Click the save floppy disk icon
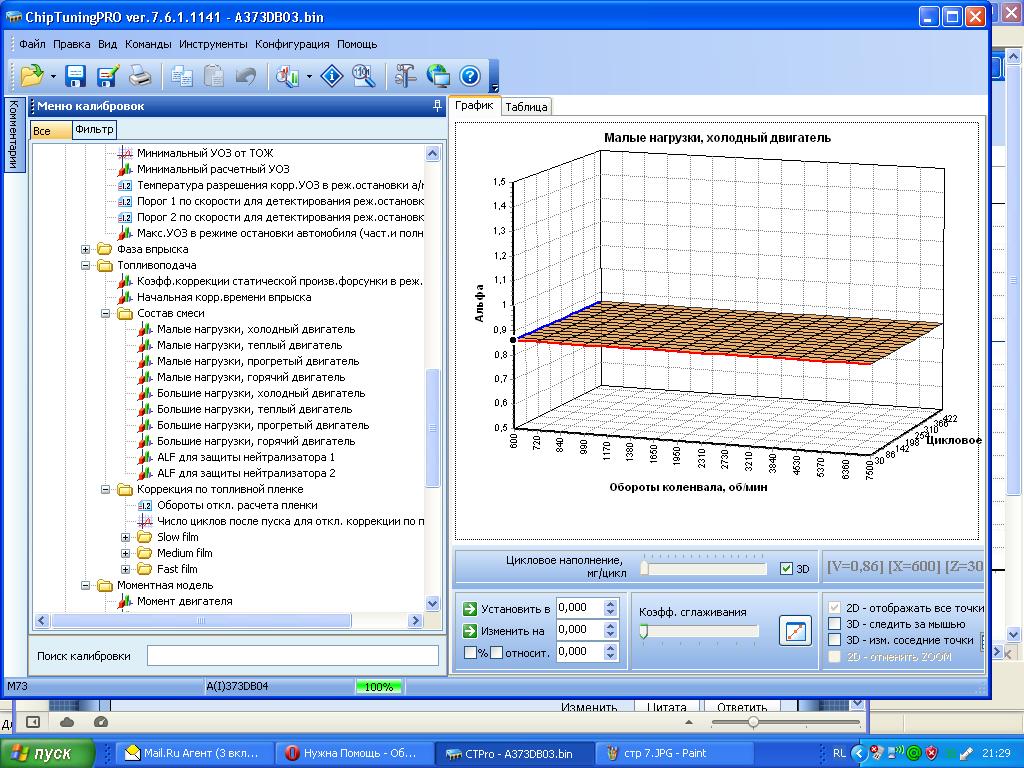 pos(76,76)
